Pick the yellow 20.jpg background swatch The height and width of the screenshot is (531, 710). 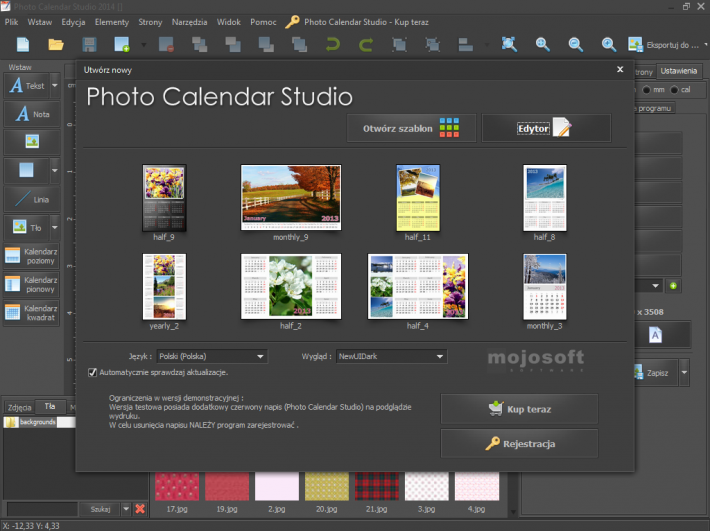pos(326,487)
